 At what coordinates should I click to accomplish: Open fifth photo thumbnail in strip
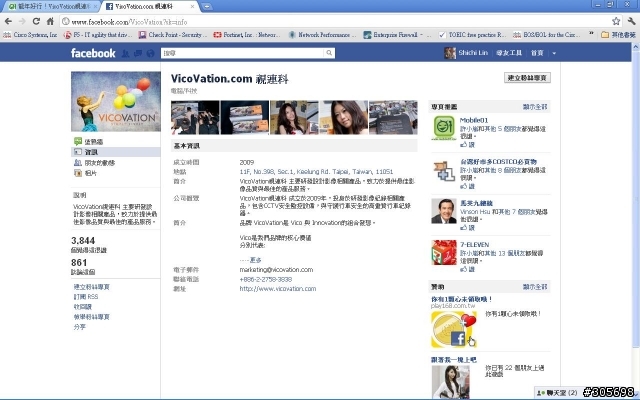393,118
